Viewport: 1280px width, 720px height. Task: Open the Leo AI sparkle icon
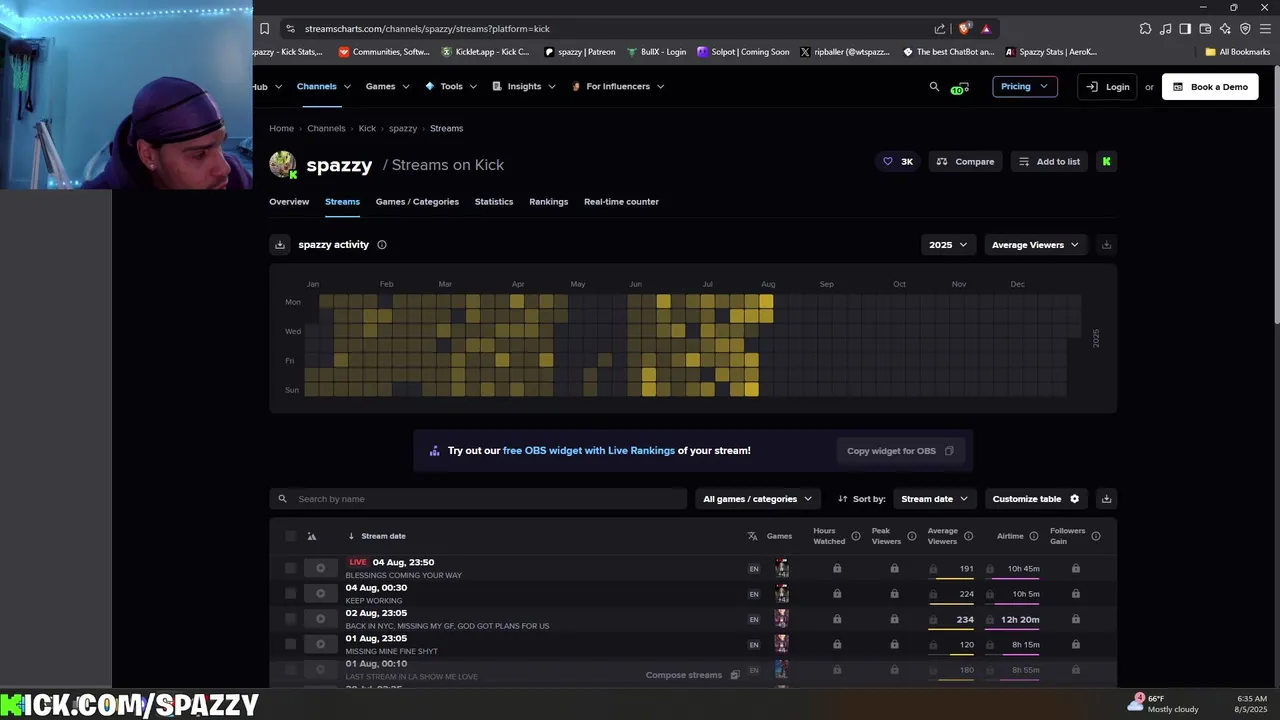1225,29
